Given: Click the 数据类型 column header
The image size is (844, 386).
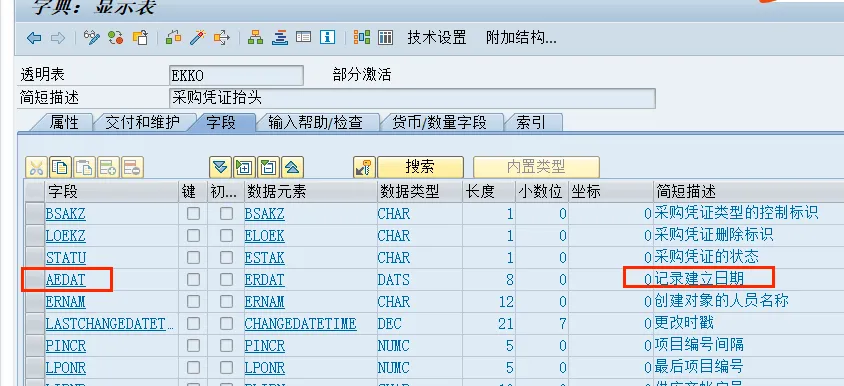Looking at the screenshot, I should 420,192.
